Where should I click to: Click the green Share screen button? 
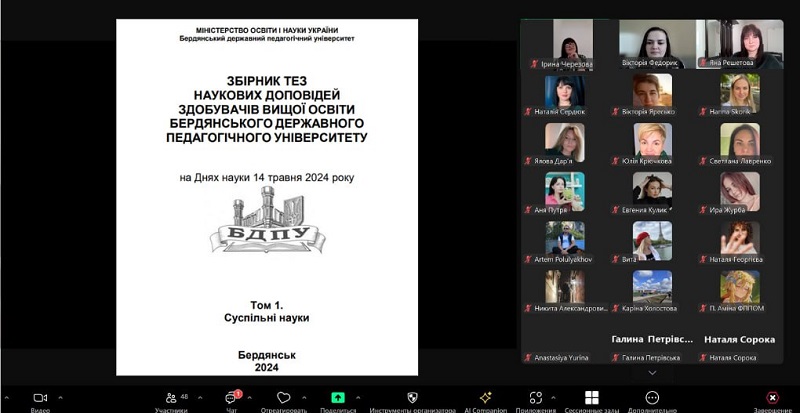[x=338, y=397]
